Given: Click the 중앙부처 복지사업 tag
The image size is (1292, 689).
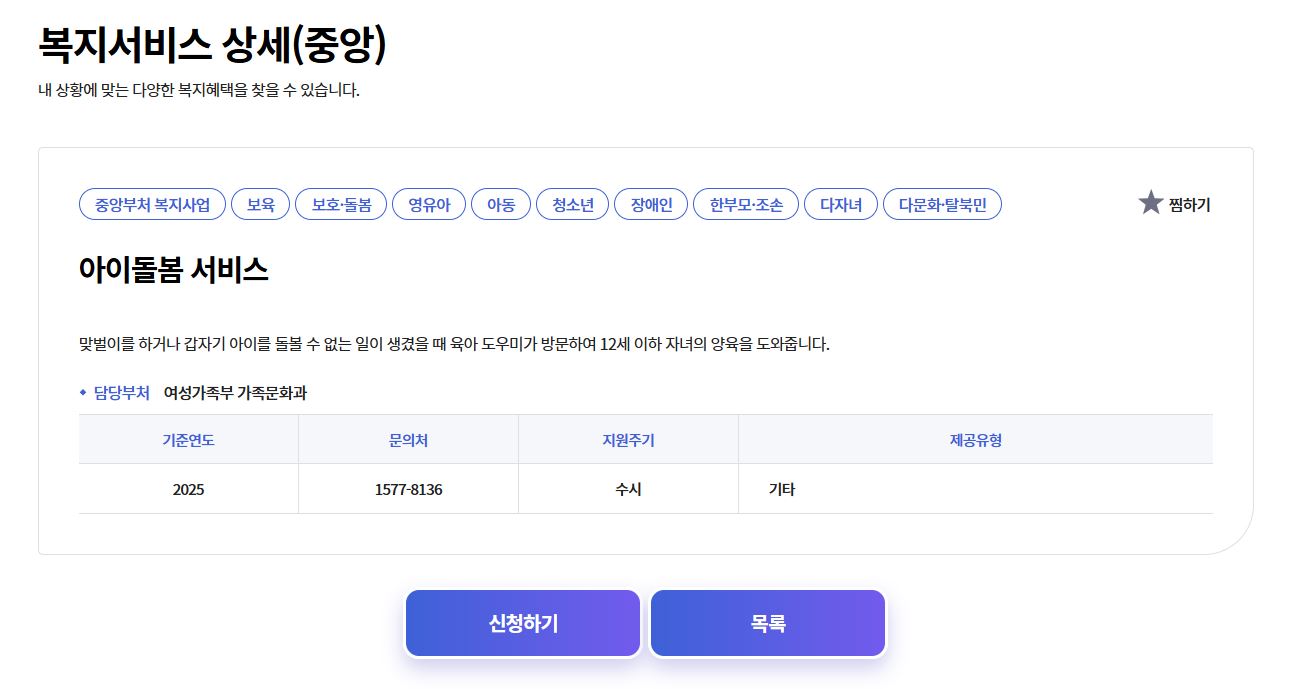Looking at the screenshot, I should [x=151, y=203].
